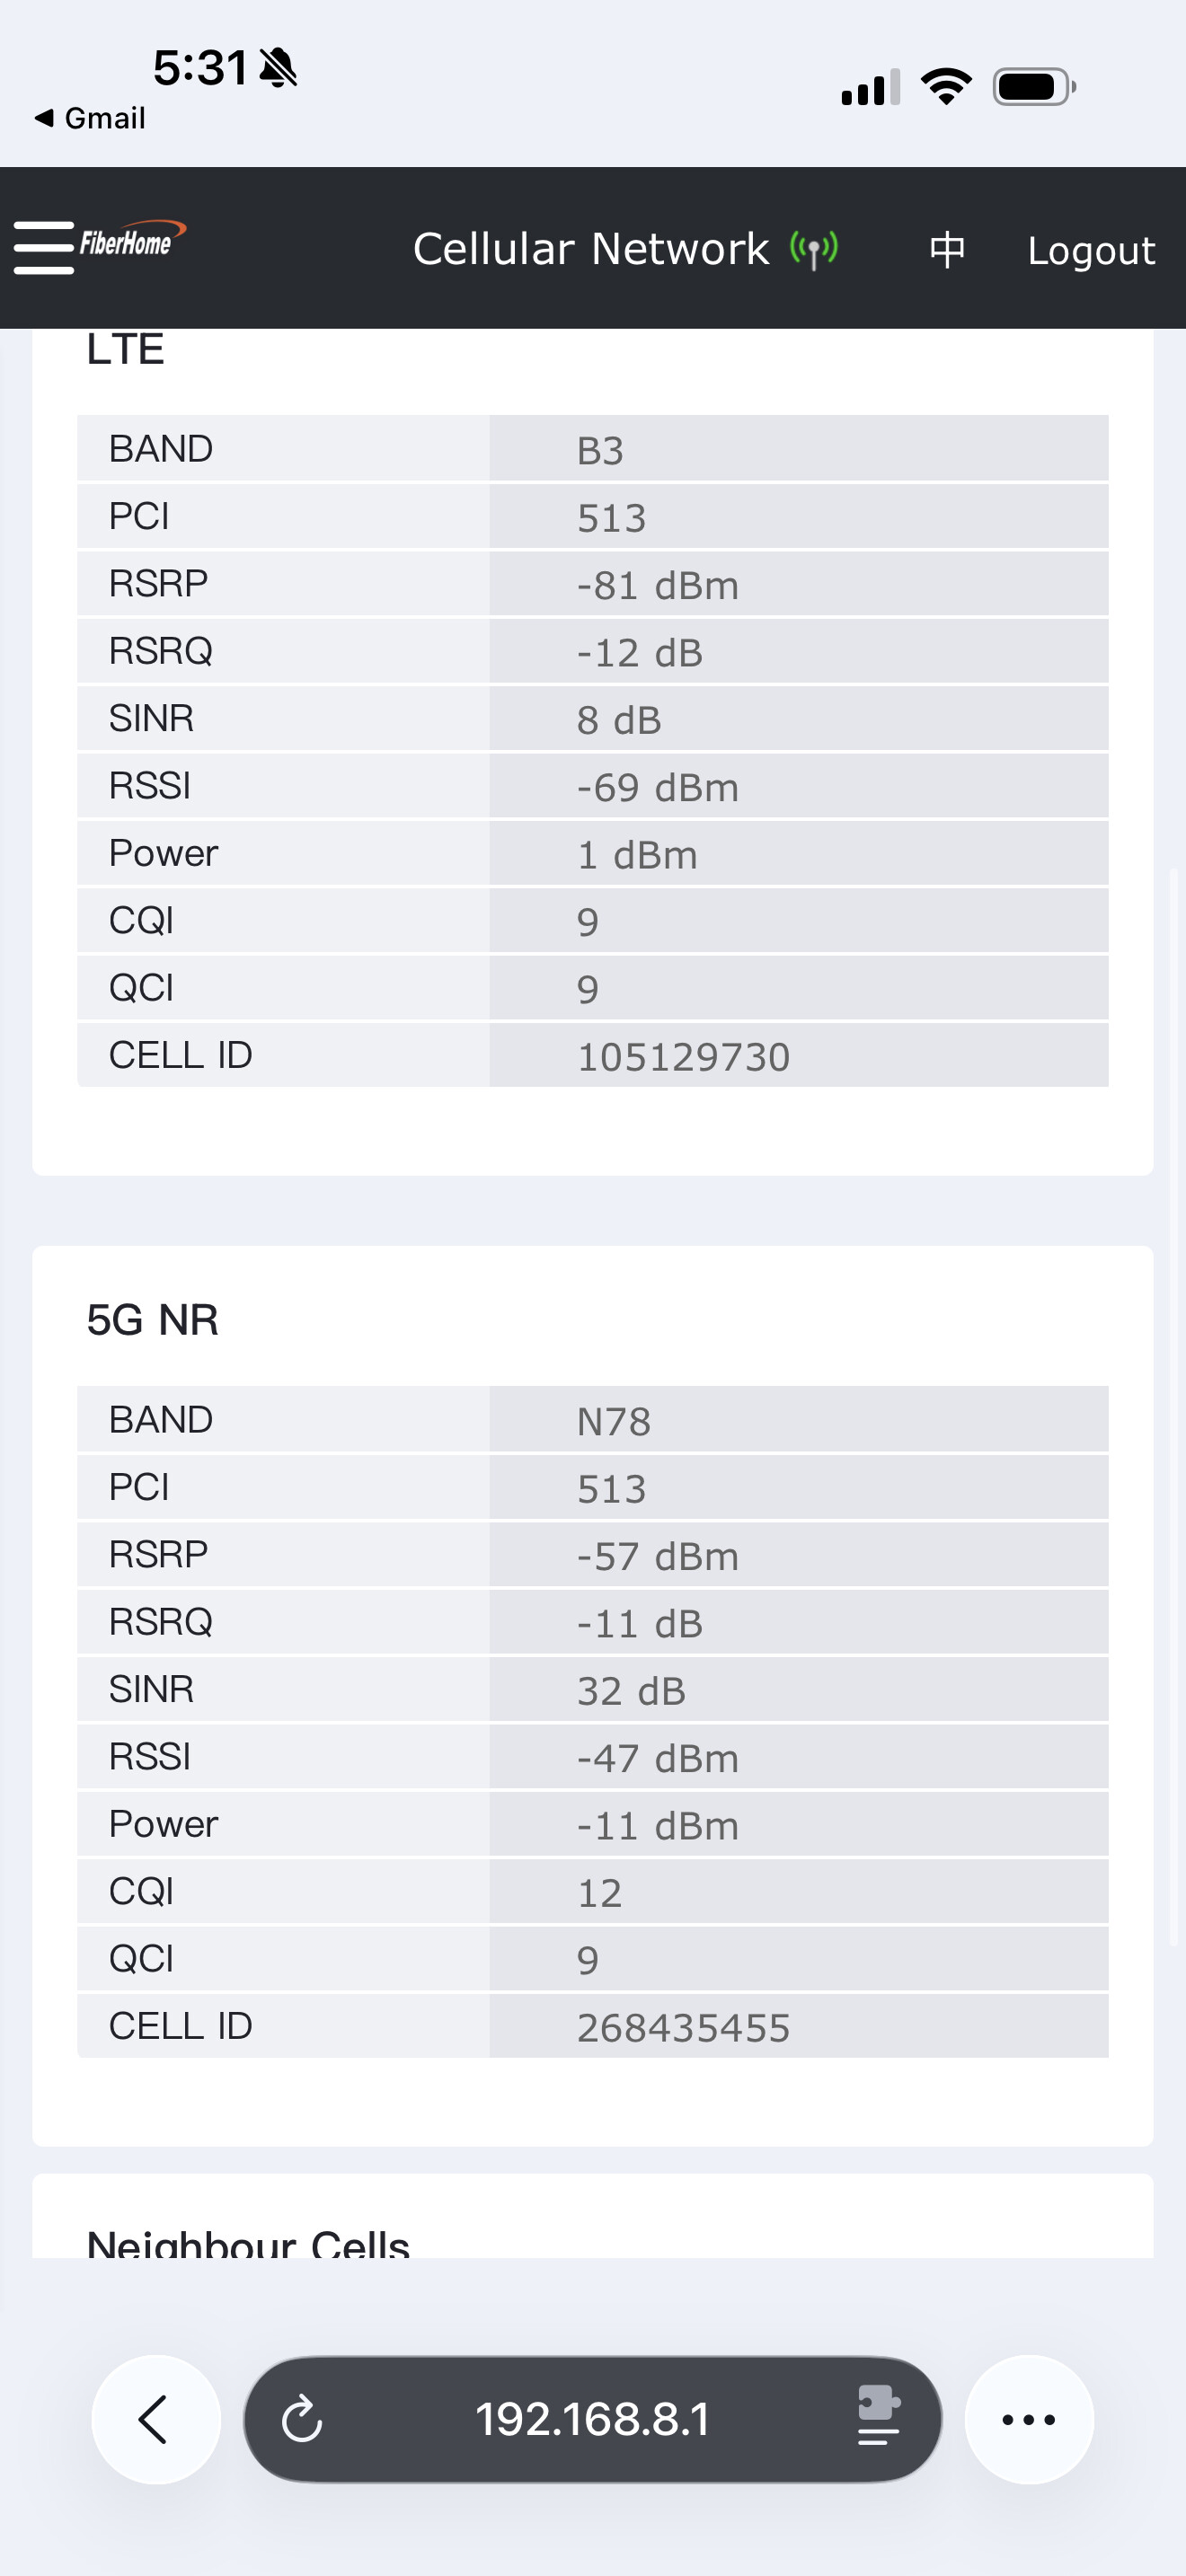Select the LTE CELL ID value 105129730
The height and width of the screenshot is (2576, 1186).
(x=683, y=1057)
